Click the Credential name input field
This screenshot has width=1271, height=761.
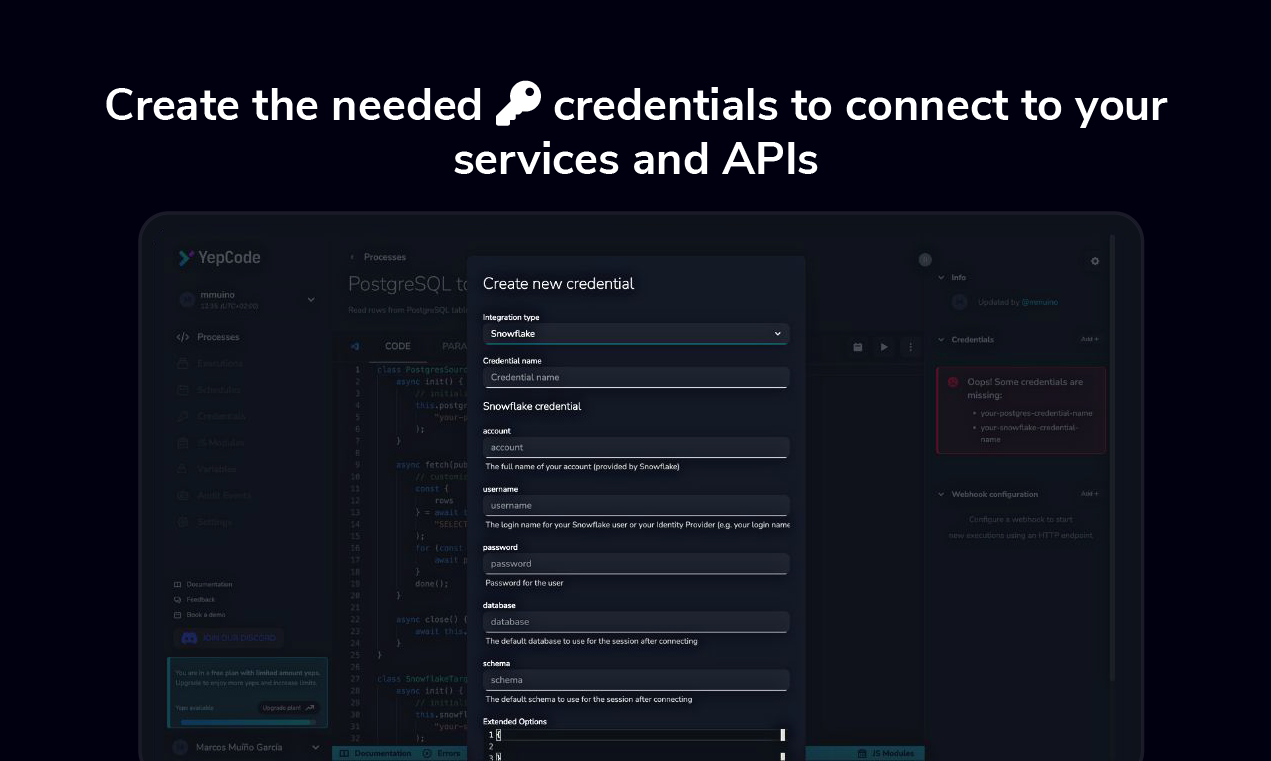click(636, 377)
